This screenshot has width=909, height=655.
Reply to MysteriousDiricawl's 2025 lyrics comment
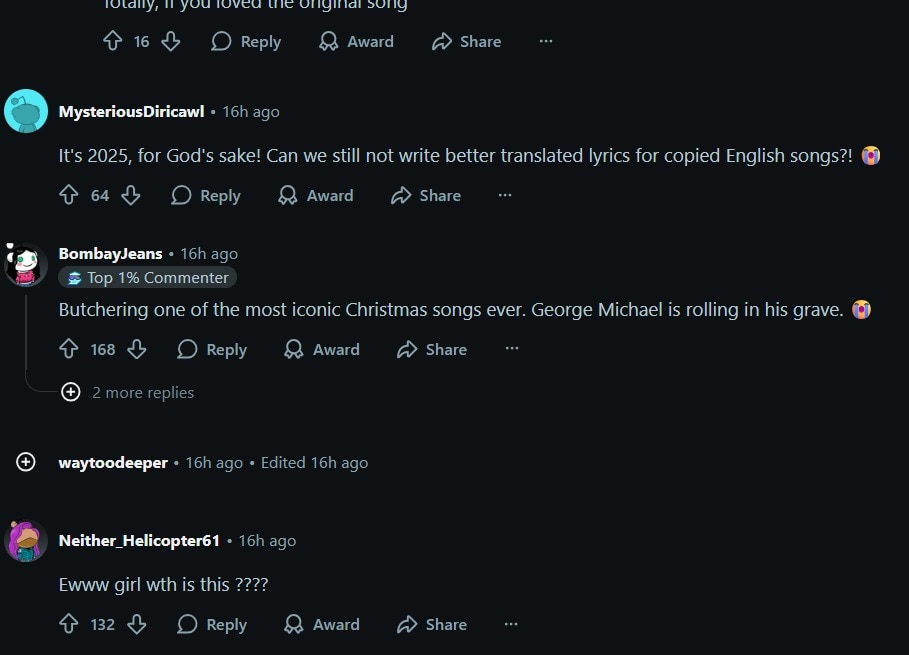coord(206,195)
